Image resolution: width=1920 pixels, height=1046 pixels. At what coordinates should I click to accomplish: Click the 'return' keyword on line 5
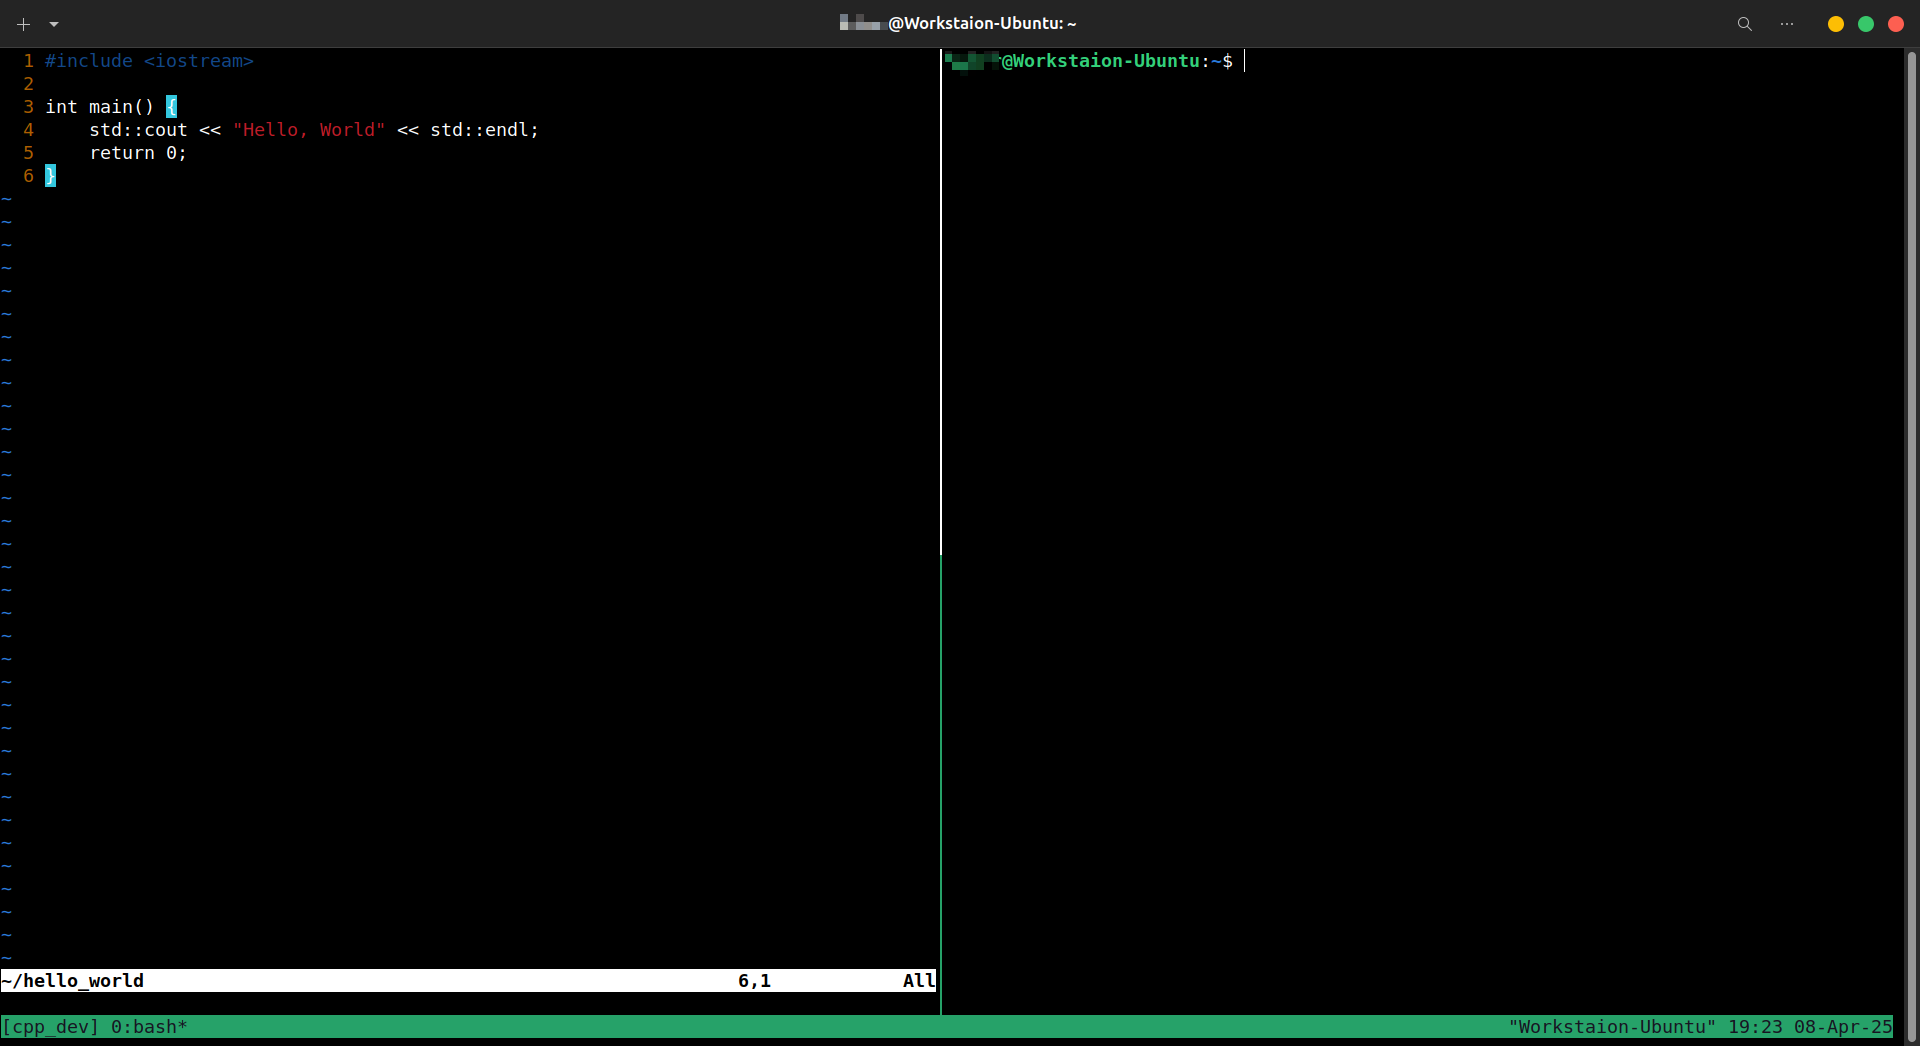pyautogui.click(x=122, y=153)
